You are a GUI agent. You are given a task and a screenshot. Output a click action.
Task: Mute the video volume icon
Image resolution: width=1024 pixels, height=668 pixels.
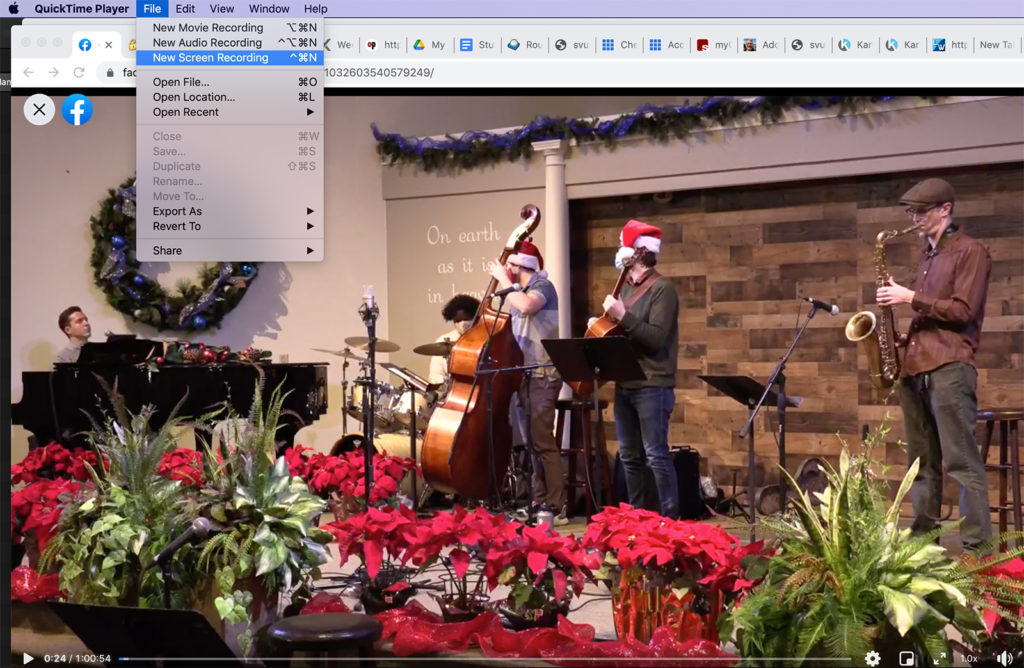coord(1004,658)
